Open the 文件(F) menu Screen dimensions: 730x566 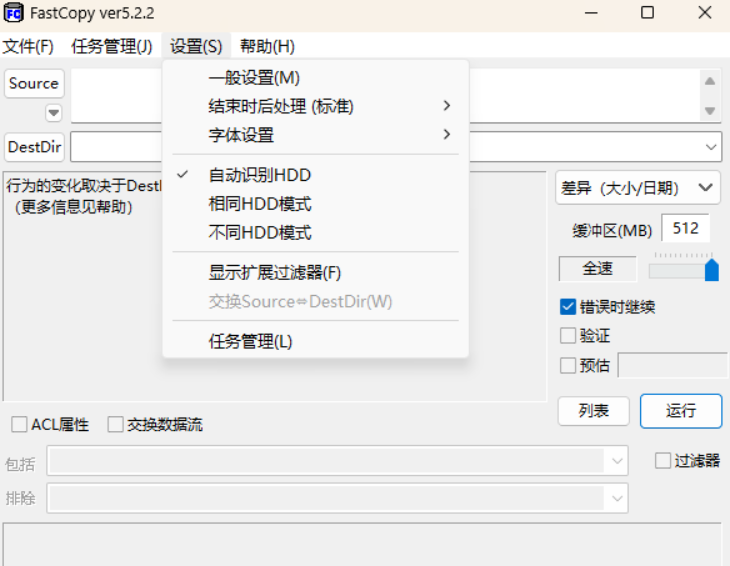pos(28,46)
